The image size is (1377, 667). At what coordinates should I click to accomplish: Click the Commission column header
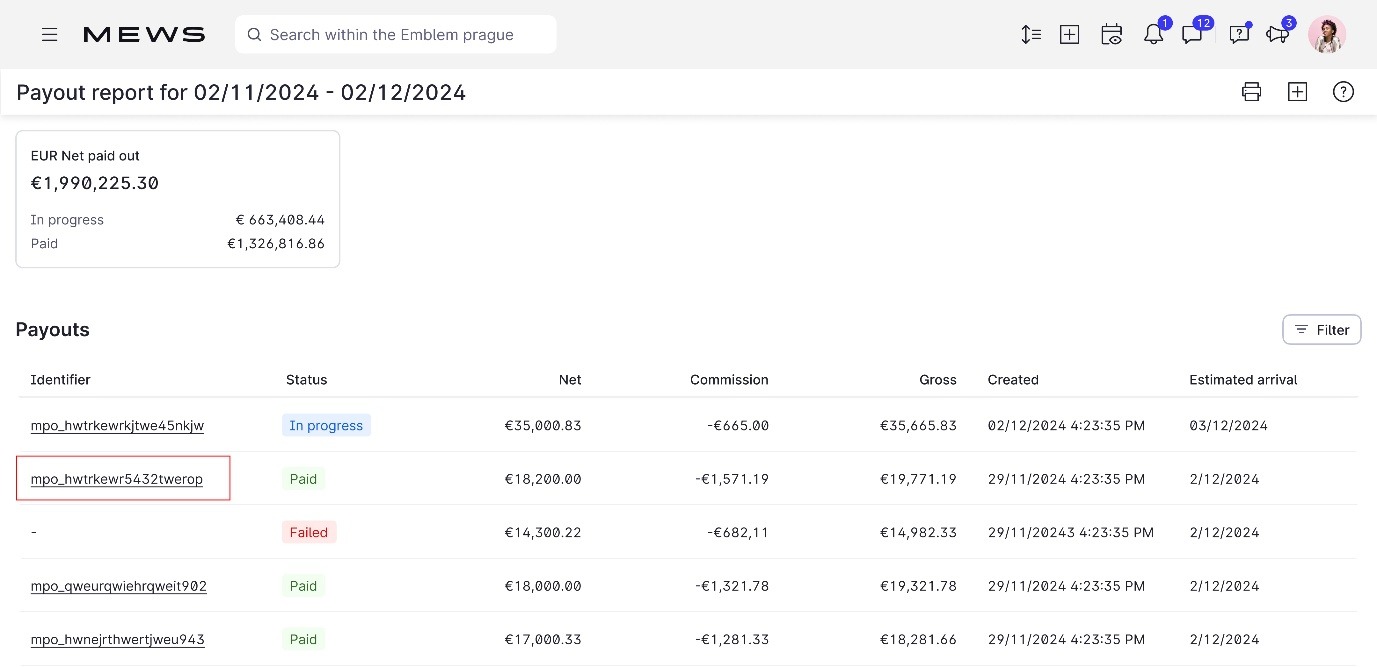click(729, 380)
